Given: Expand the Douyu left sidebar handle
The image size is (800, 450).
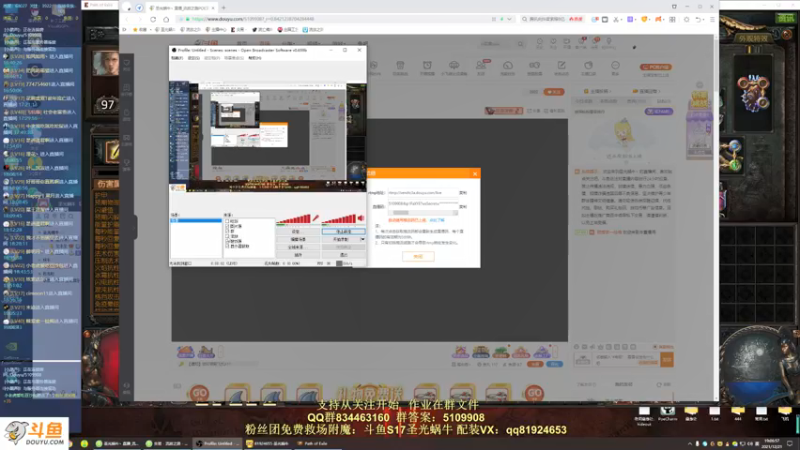Looking at the screenshot, I should (x=135, y=227).
